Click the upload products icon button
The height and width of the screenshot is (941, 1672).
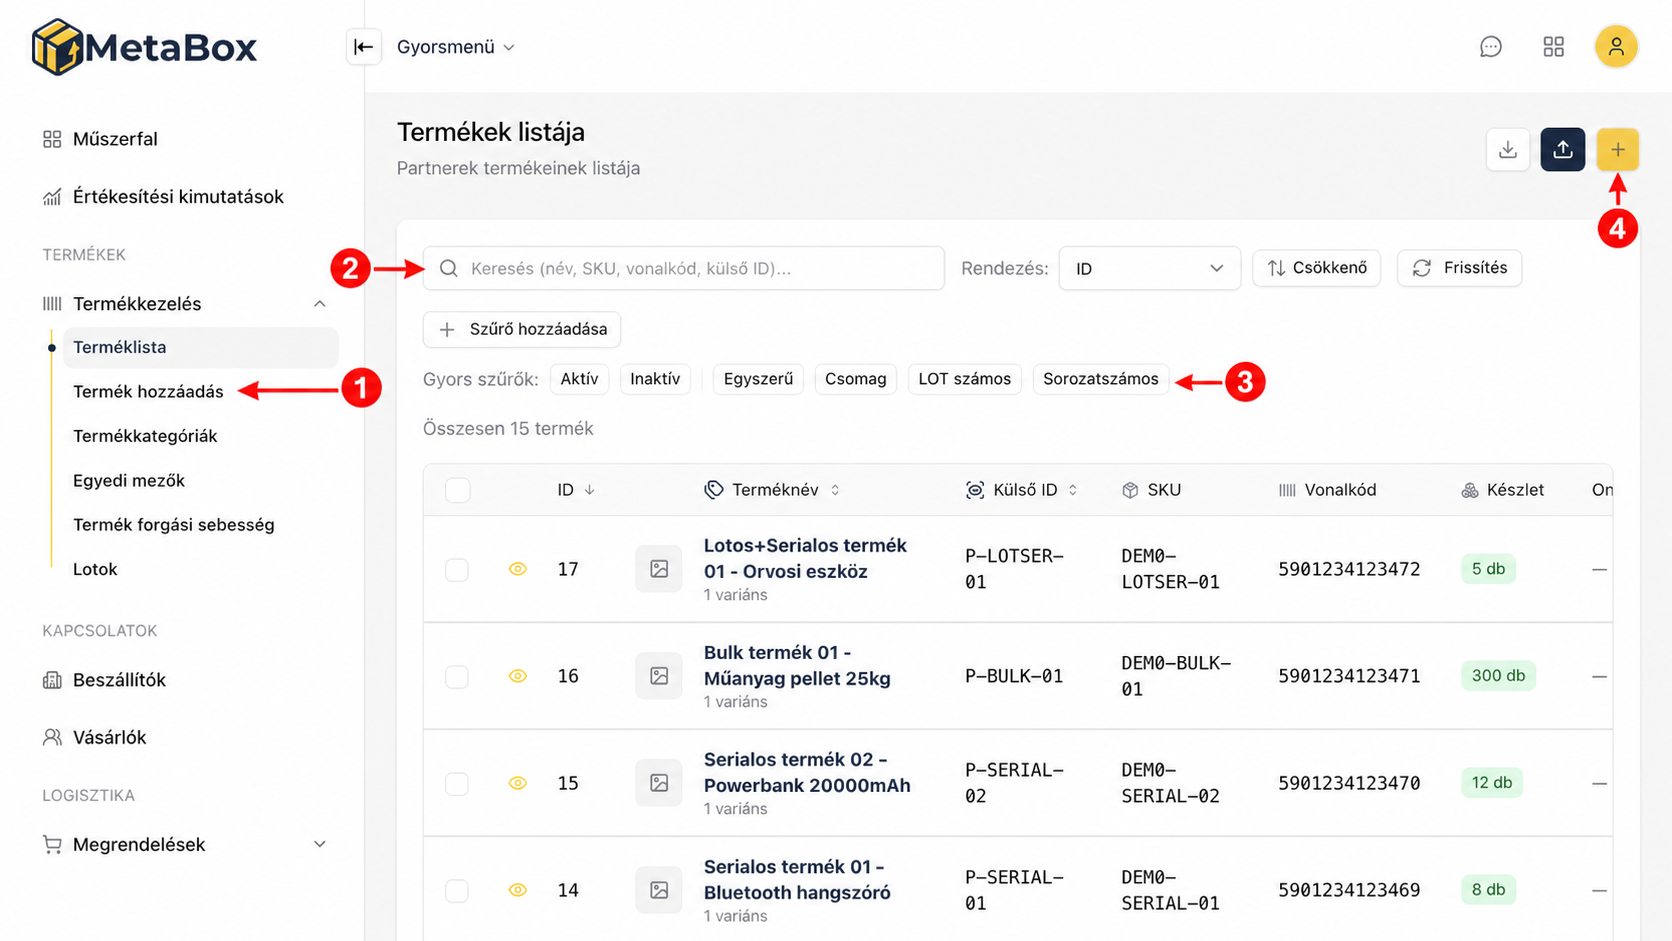[1563, 150]
